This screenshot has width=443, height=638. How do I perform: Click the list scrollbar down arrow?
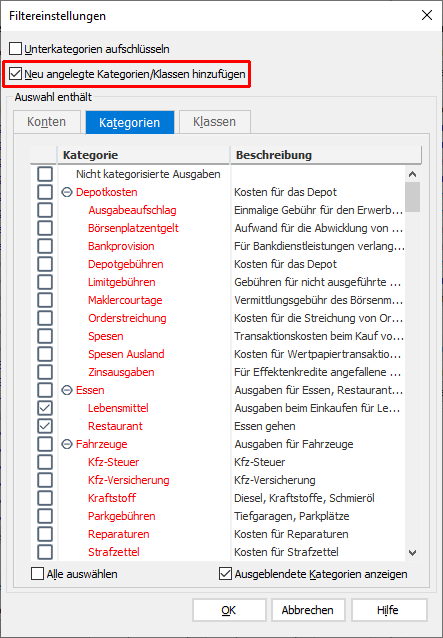412,553
